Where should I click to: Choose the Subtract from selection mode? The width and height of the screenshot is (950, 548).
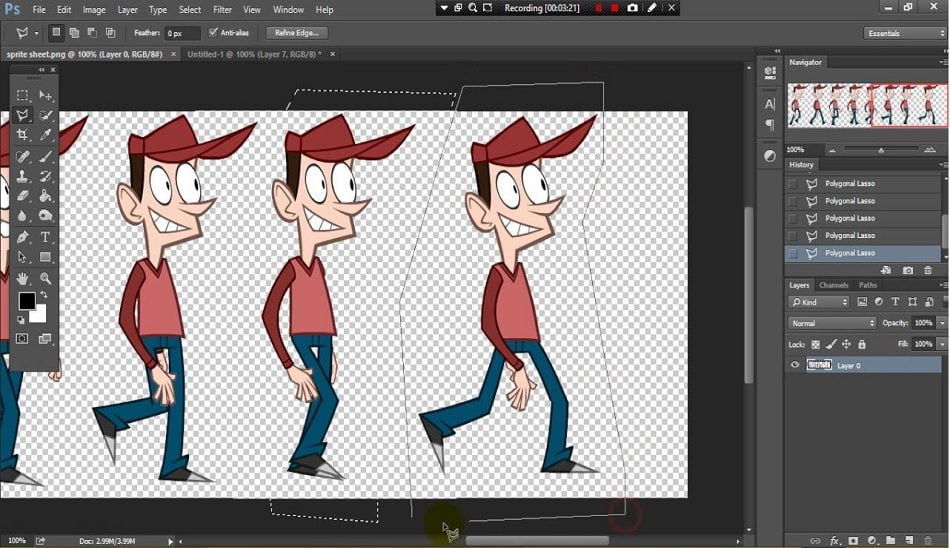92,33
